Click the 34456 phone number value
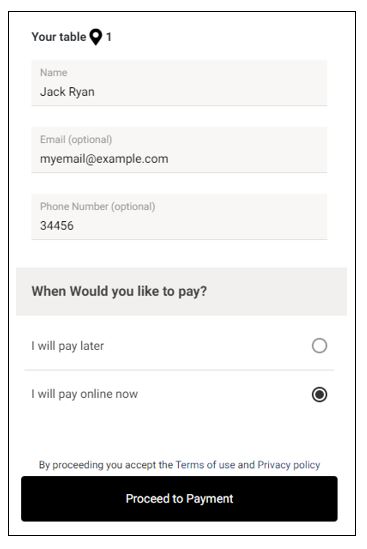This screenshot has height=549, width=367. (57, 226)
